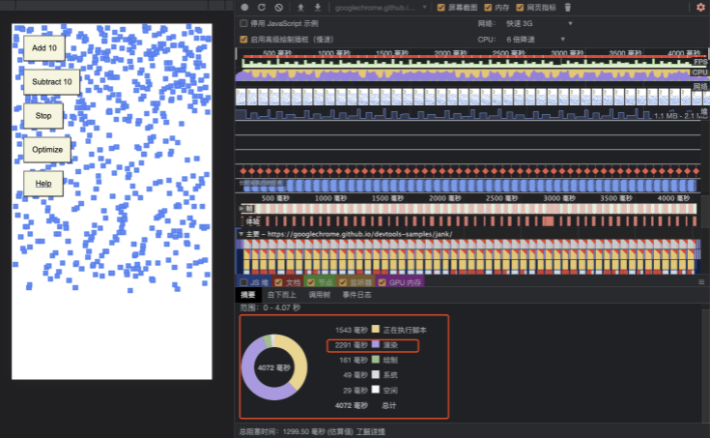Image resolution: width=710 pixels, height=438 pixels.
Task: Expand the 帧 frames track
Action: click(x=241, y=208)
